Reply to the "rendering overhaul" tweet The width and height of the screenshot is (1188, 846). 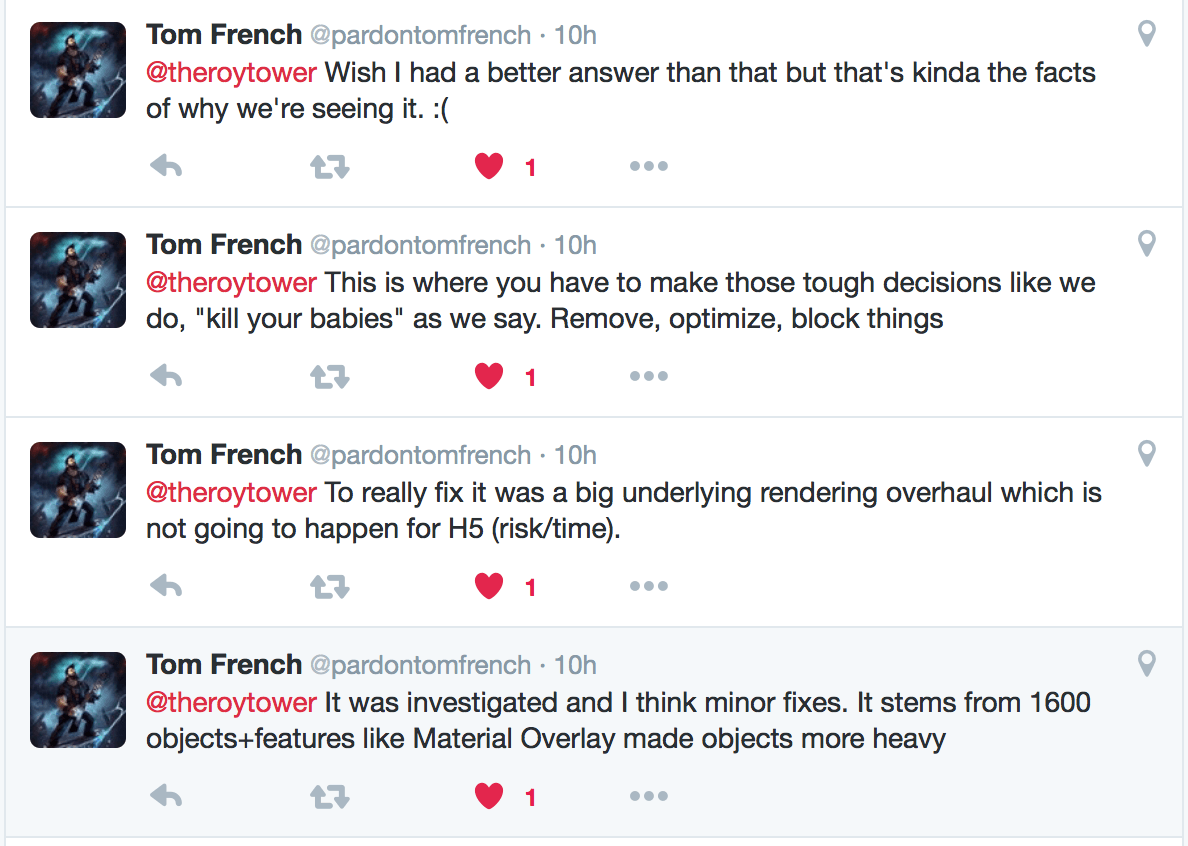(166, 587)
